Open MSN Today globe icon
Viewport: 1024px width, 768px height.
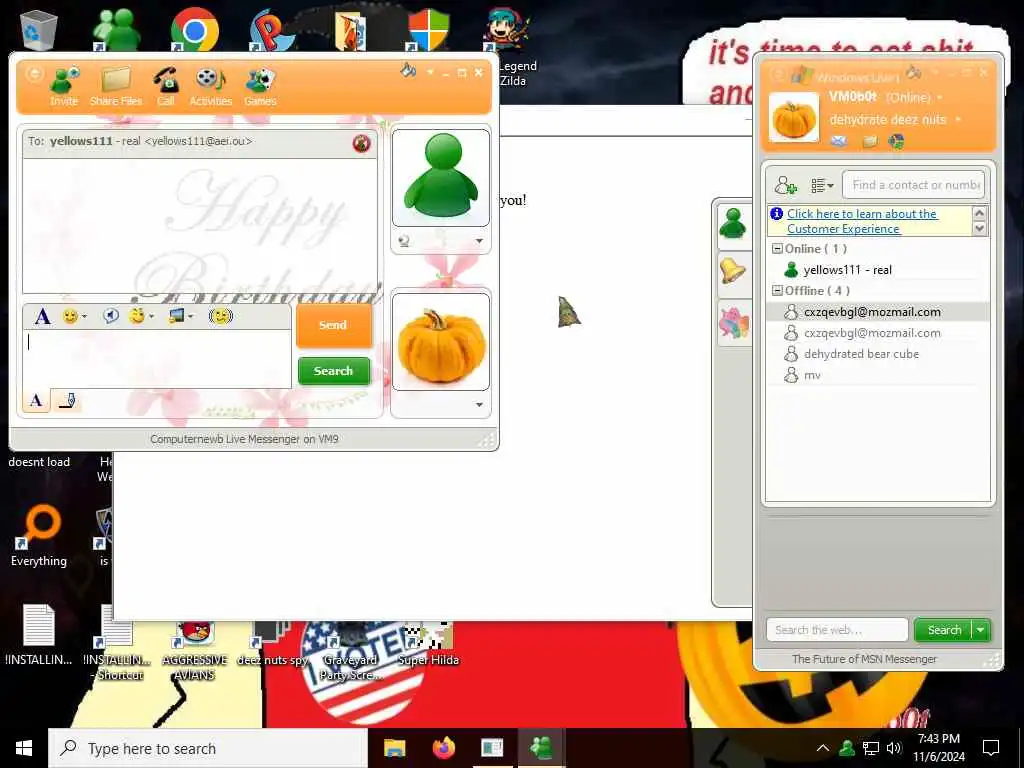(x=897, y=141)
